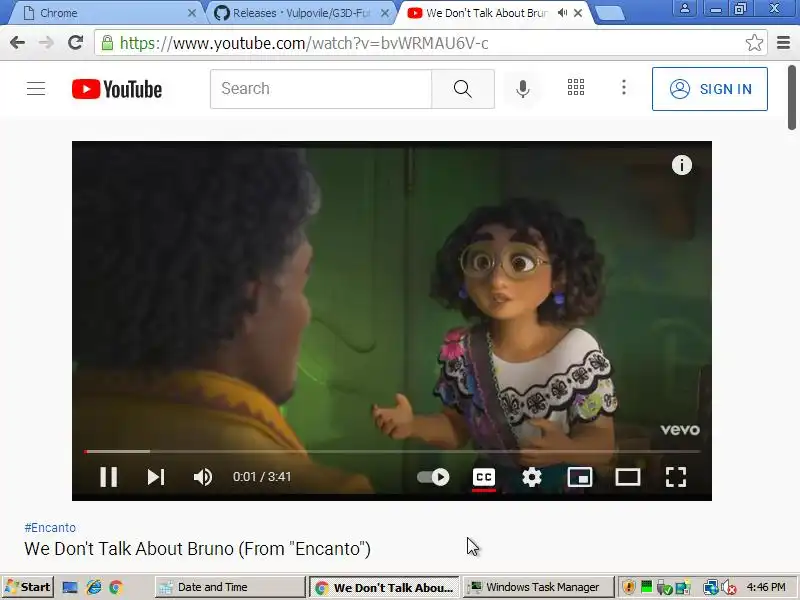The height and width of the screenshot is (600, 800).
Task: Launch Internet Explorer from quick launch
Action: pyautogui.click(x=93, y=588)
